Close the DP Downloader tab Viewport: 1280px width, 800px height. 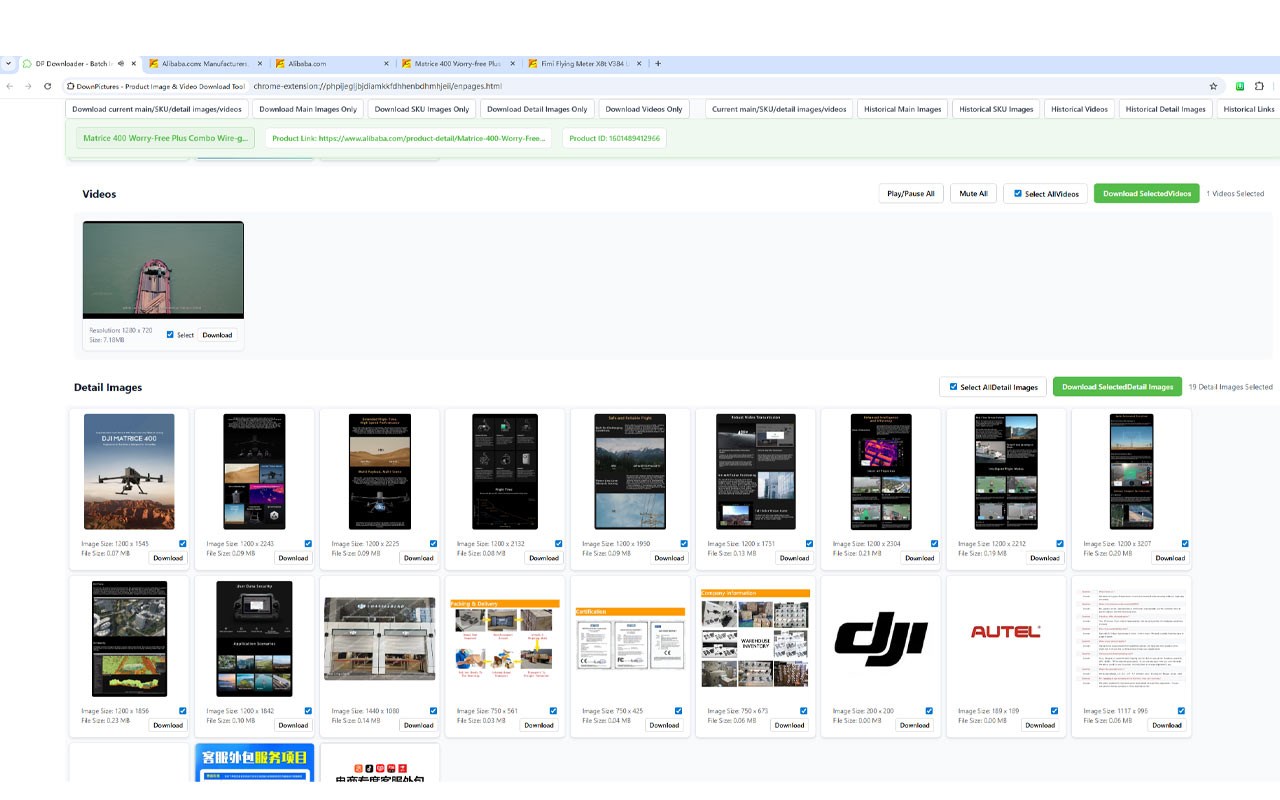(x=134, y=63)
